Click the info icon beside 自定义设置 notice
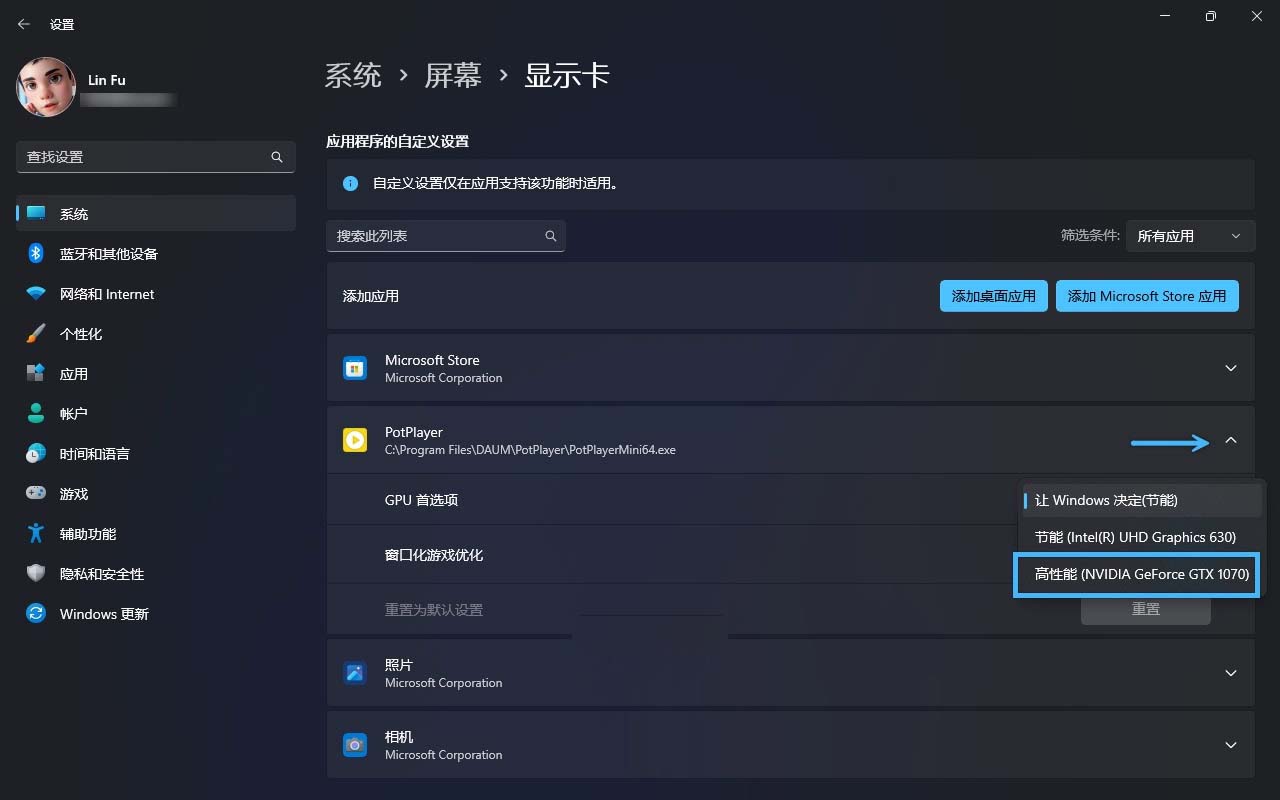Screen dimensions: 1280x800 (351, 184)
